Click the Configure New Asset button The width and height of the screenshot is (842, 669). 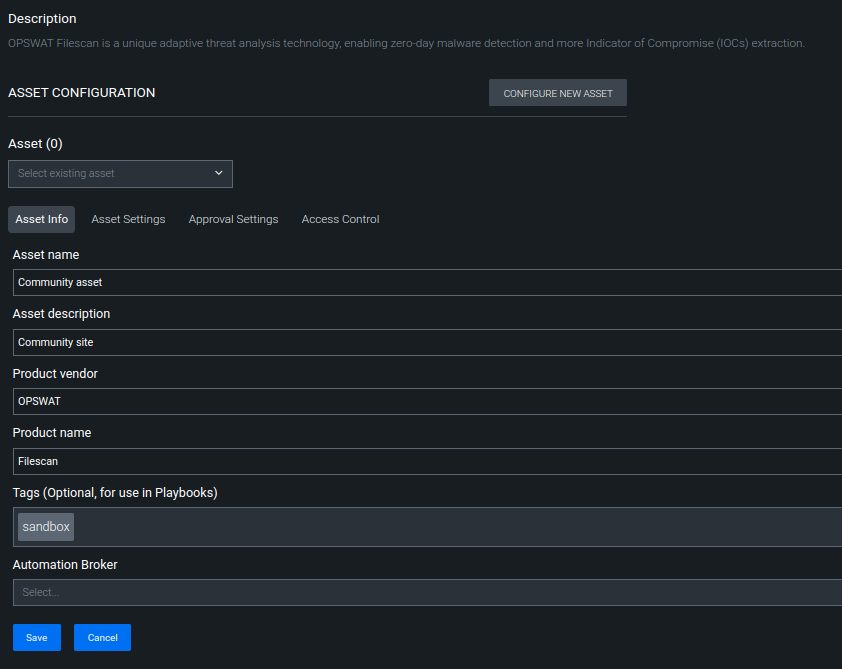click(557, 93)
